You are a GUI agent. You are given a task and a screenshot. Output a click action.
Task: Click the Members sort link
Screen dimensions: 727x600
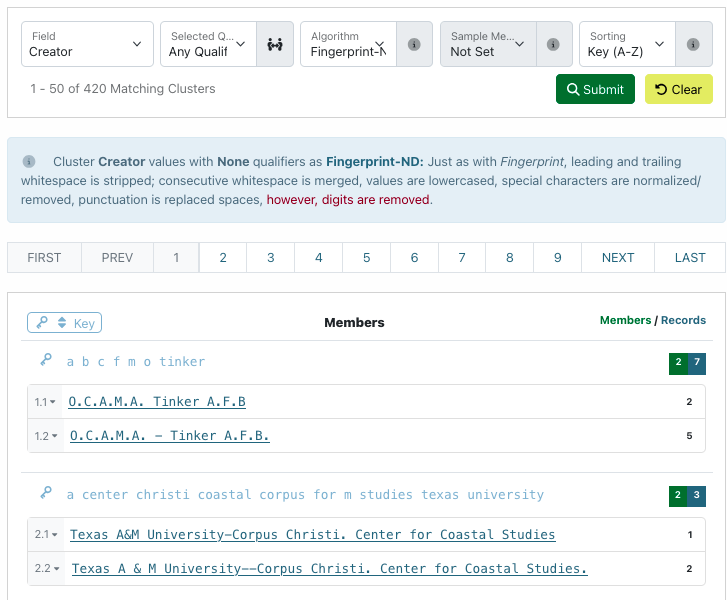(625, 320)
